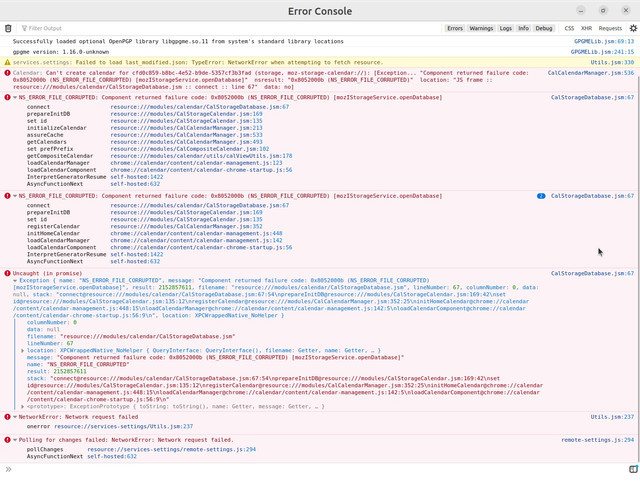Open calendar-management.js:123 stack link
This screenshot has height=485, width=640.
point(196,162)
